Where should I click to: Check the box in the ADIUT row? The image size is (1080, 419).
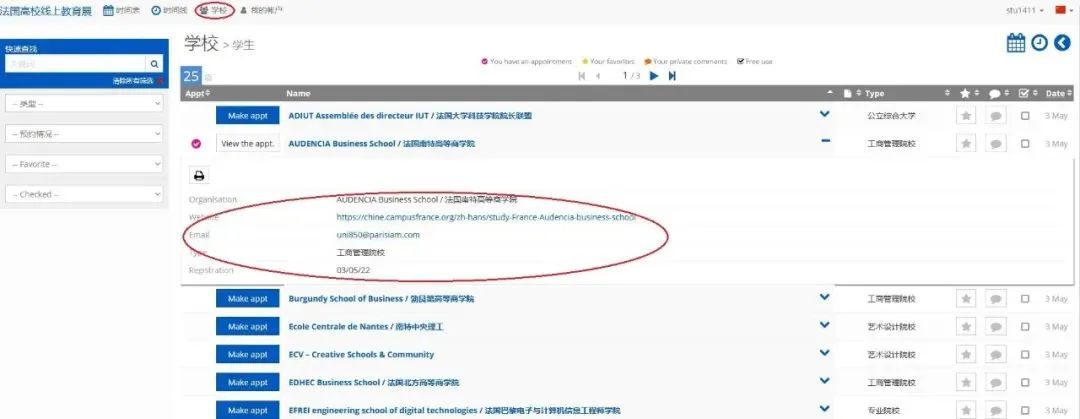pyautogui.click(x=1025, y=116)
